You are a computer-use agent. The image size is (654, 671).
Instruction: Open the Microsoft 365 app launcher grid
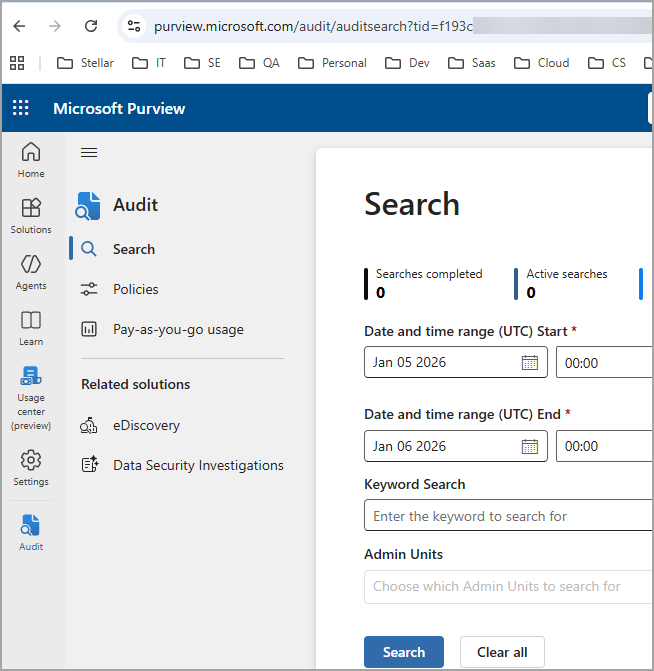tap(21, 108)
